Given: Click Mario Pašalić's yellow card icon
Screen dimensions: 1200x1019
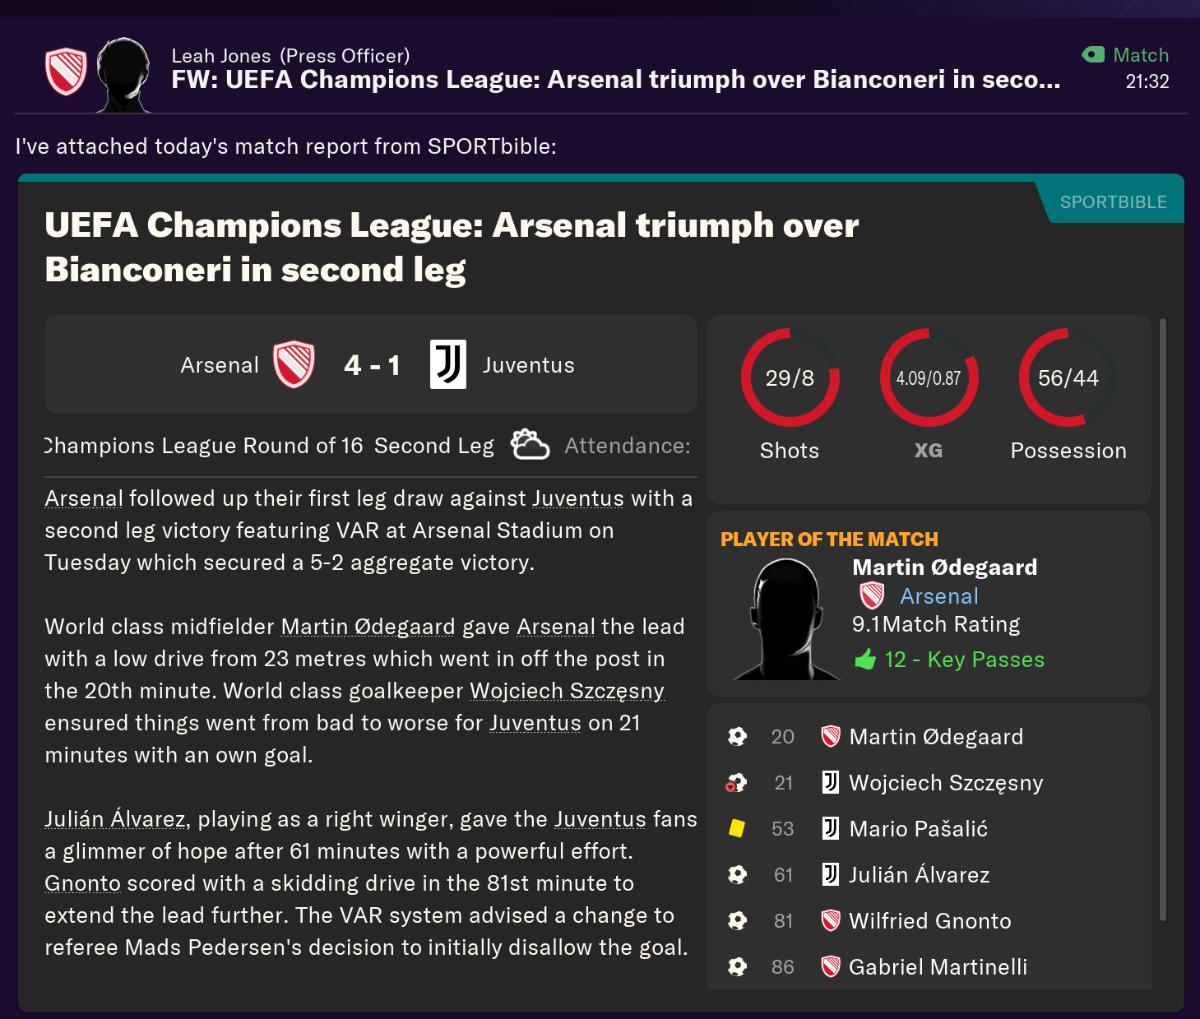Looking at the screenshot, I should coord(737,829).
